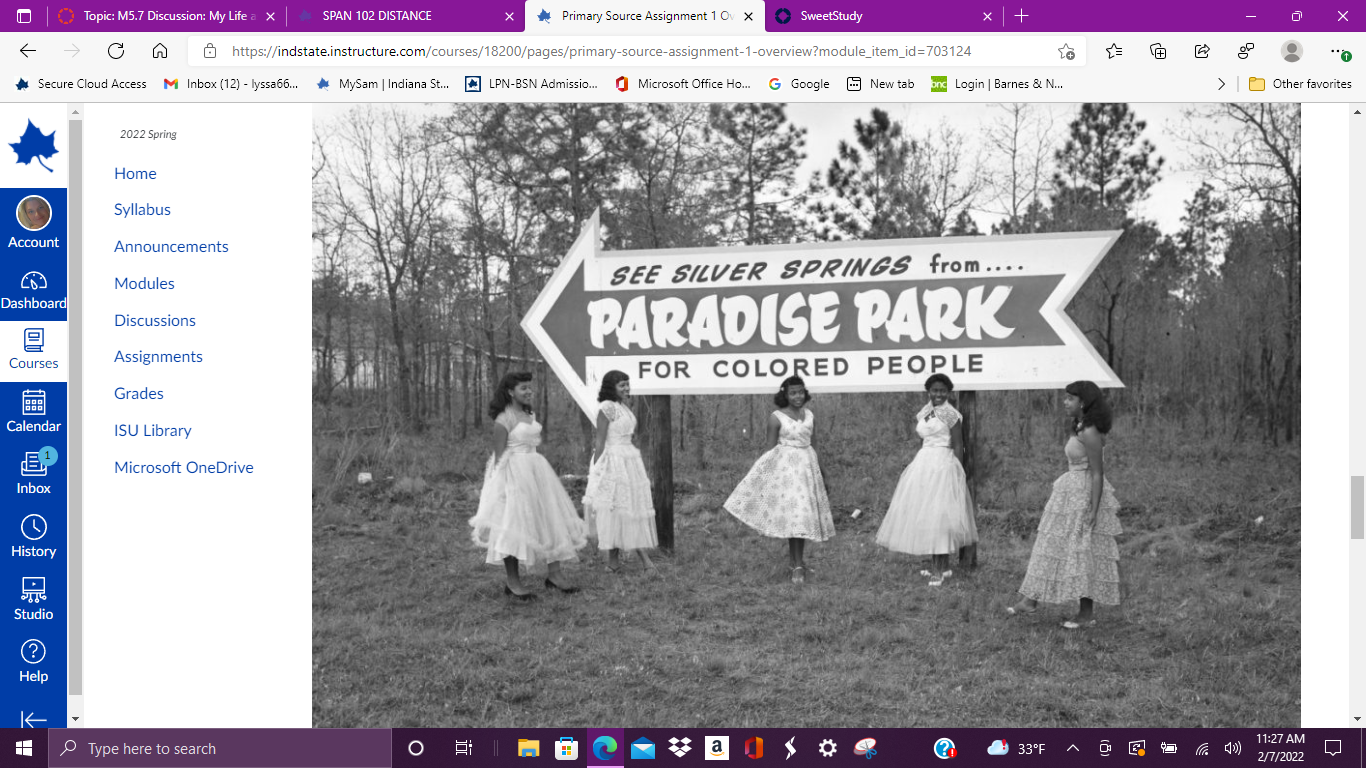Open Account in Canvas navigation
The height and width of the screenshot is (768, 1366).
34,222
